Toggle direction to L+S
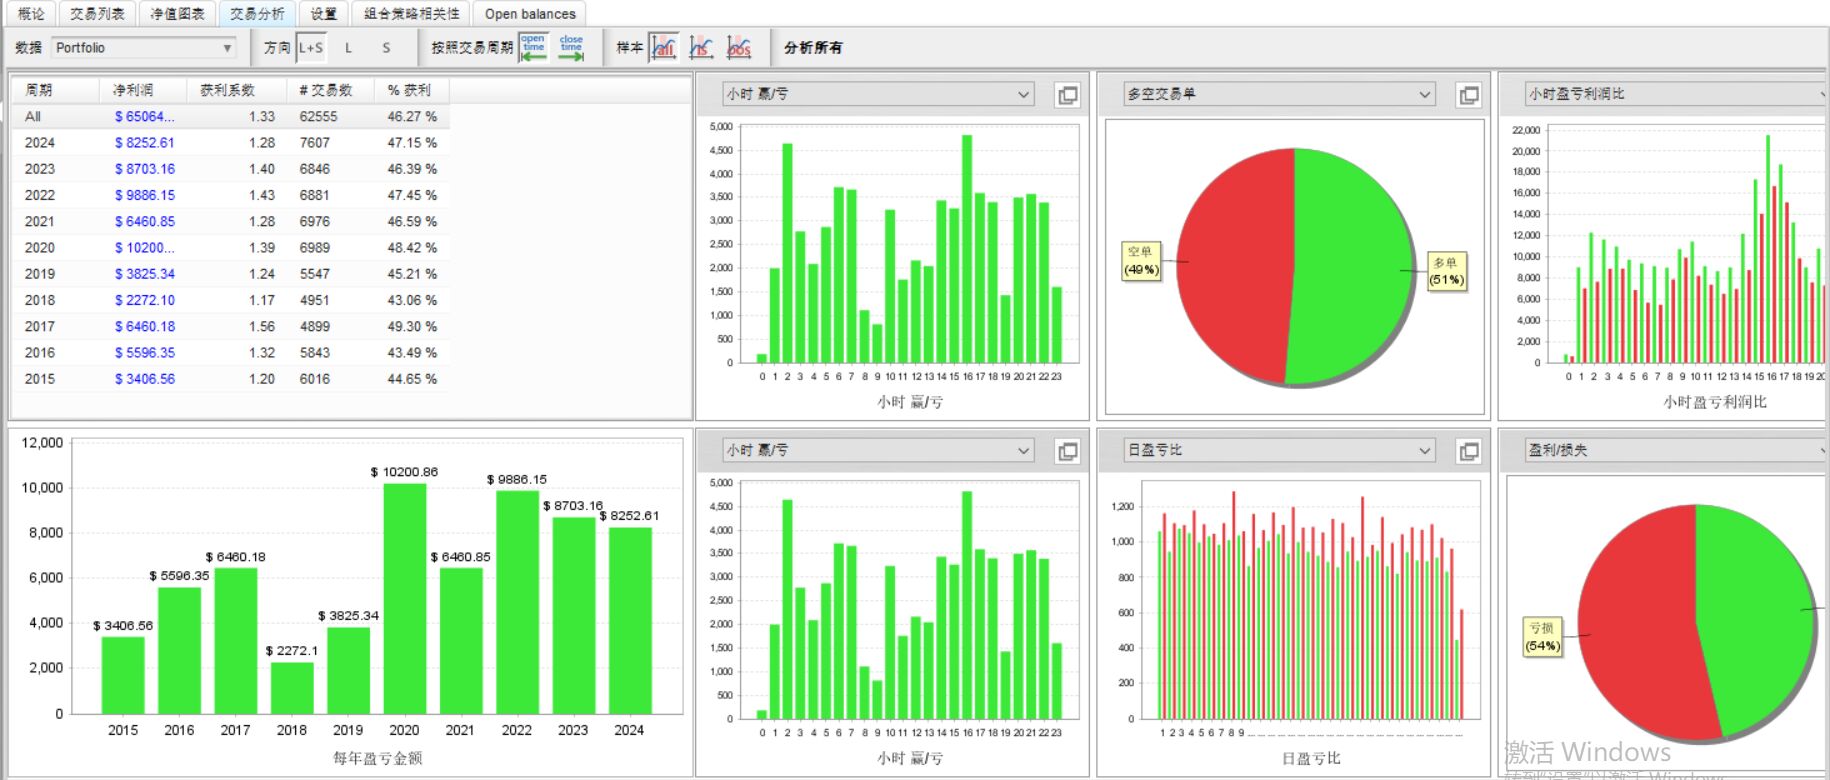The image size is (1830, 780). (311, 47)
